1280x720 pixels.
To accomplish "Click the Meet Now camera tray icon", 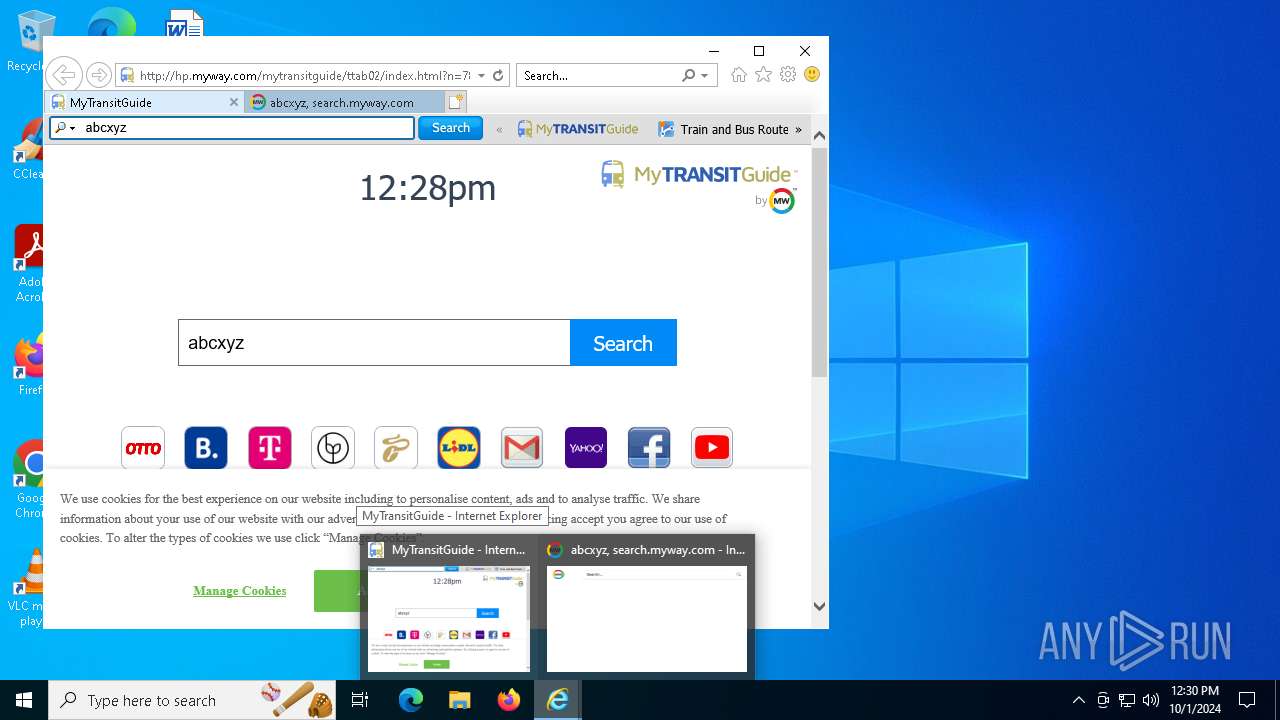I will [x=1103, y=700].
